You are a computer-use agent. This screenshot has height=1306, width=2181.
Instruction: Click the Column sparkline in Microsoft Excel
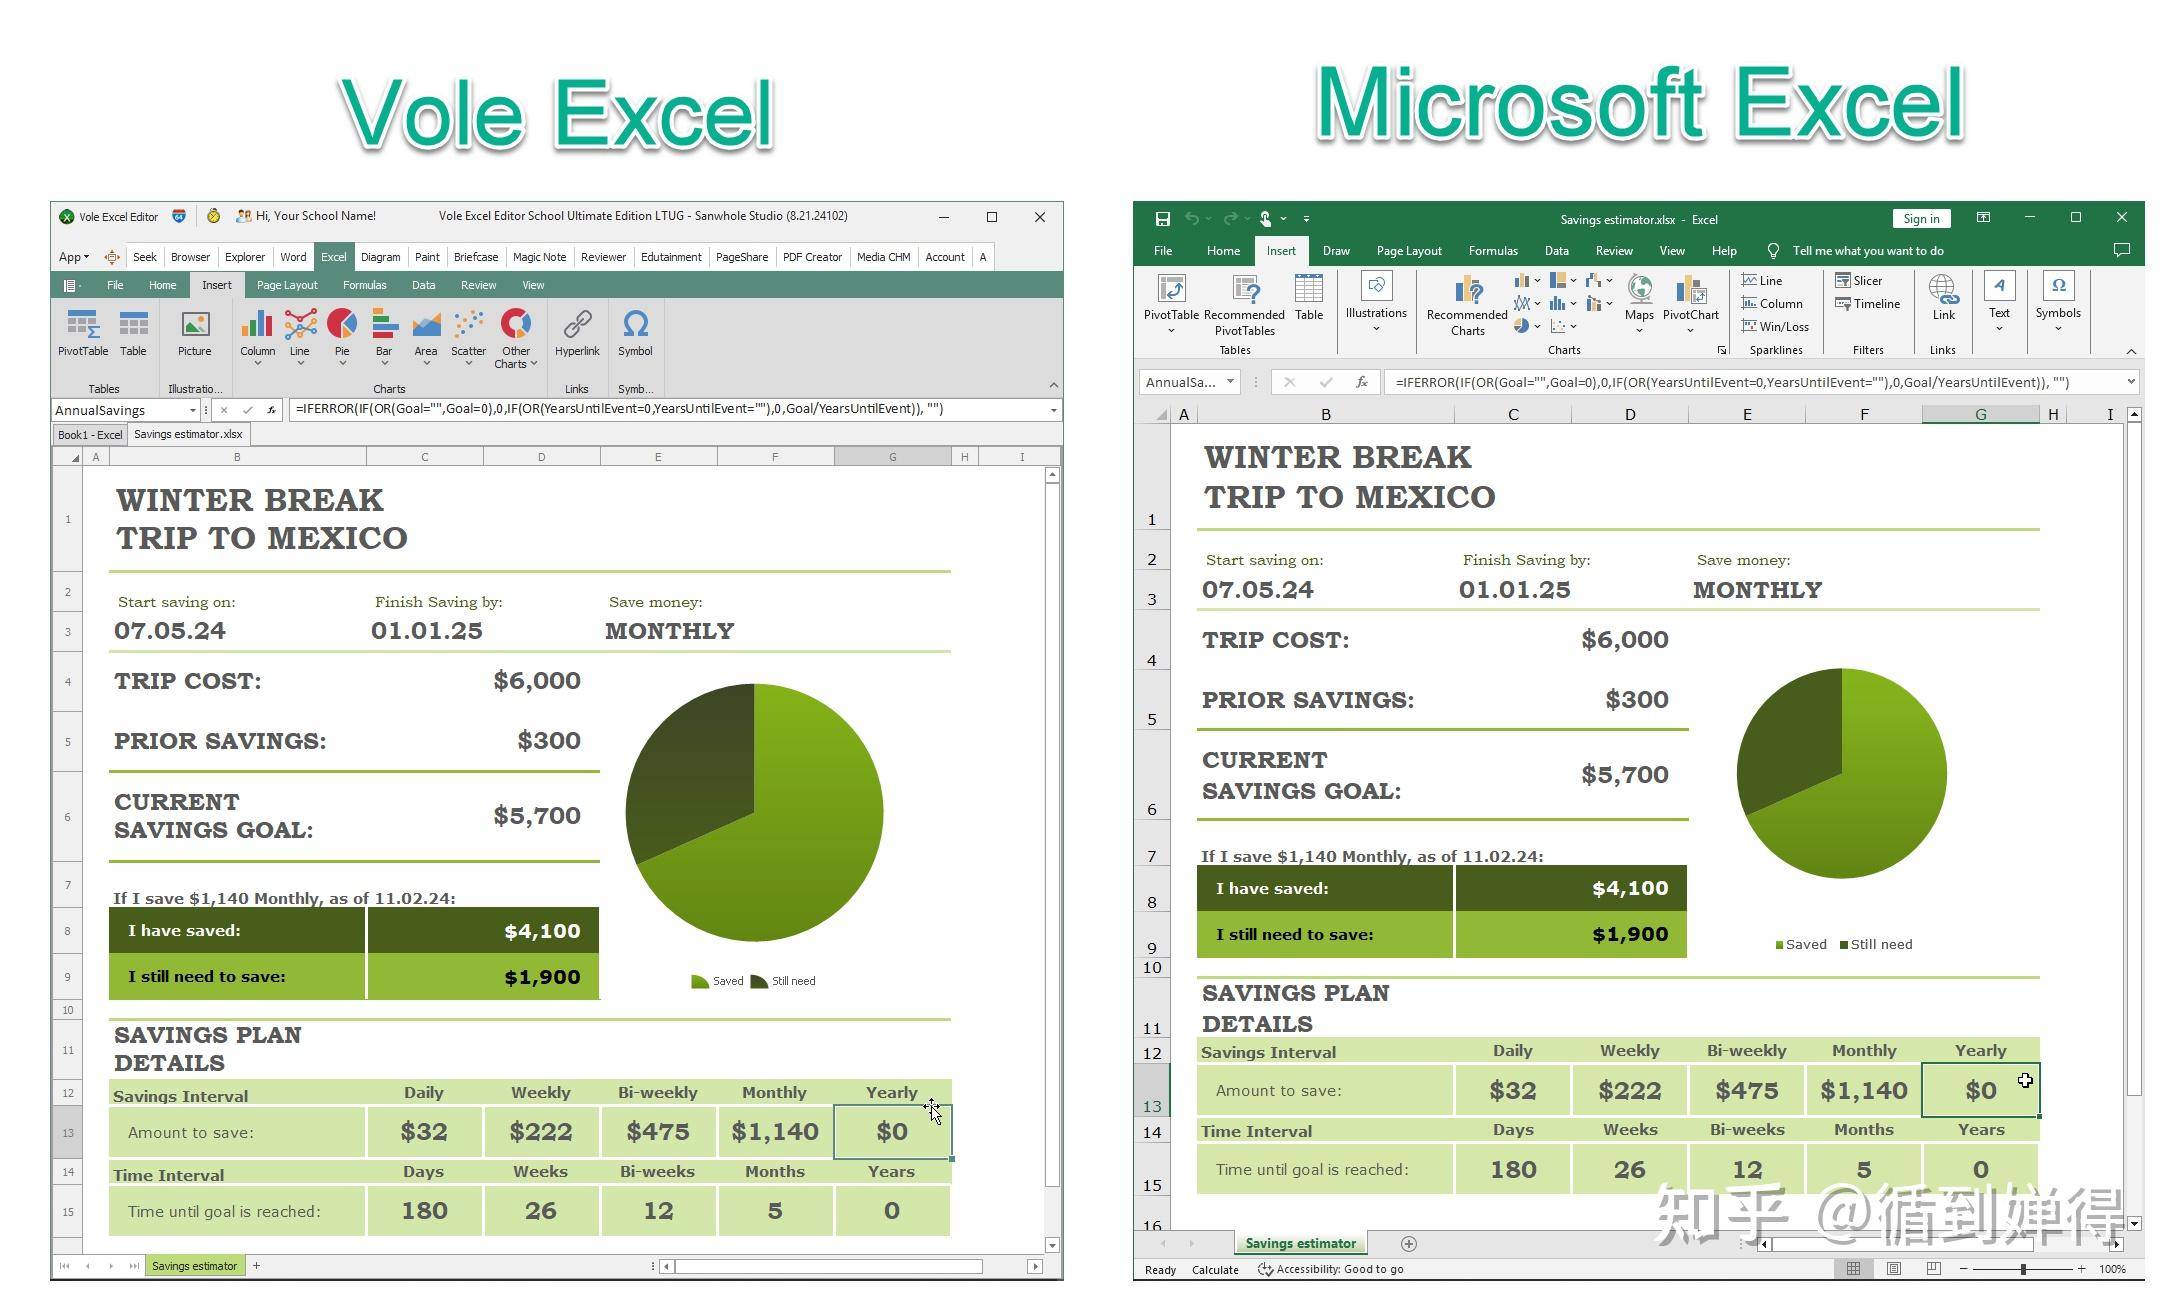[x=1772, y=304]
